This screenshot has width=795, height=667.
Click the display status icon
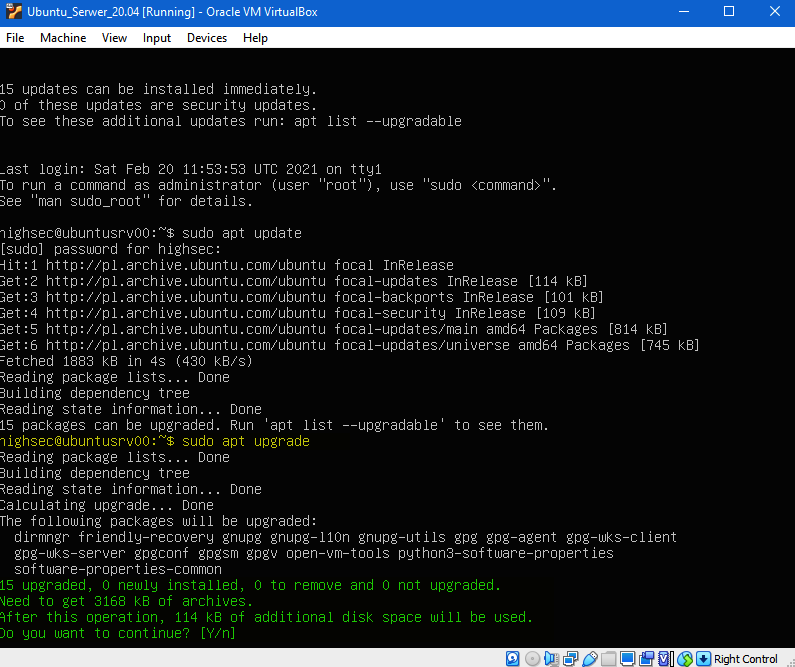click(x=627, y=658)
